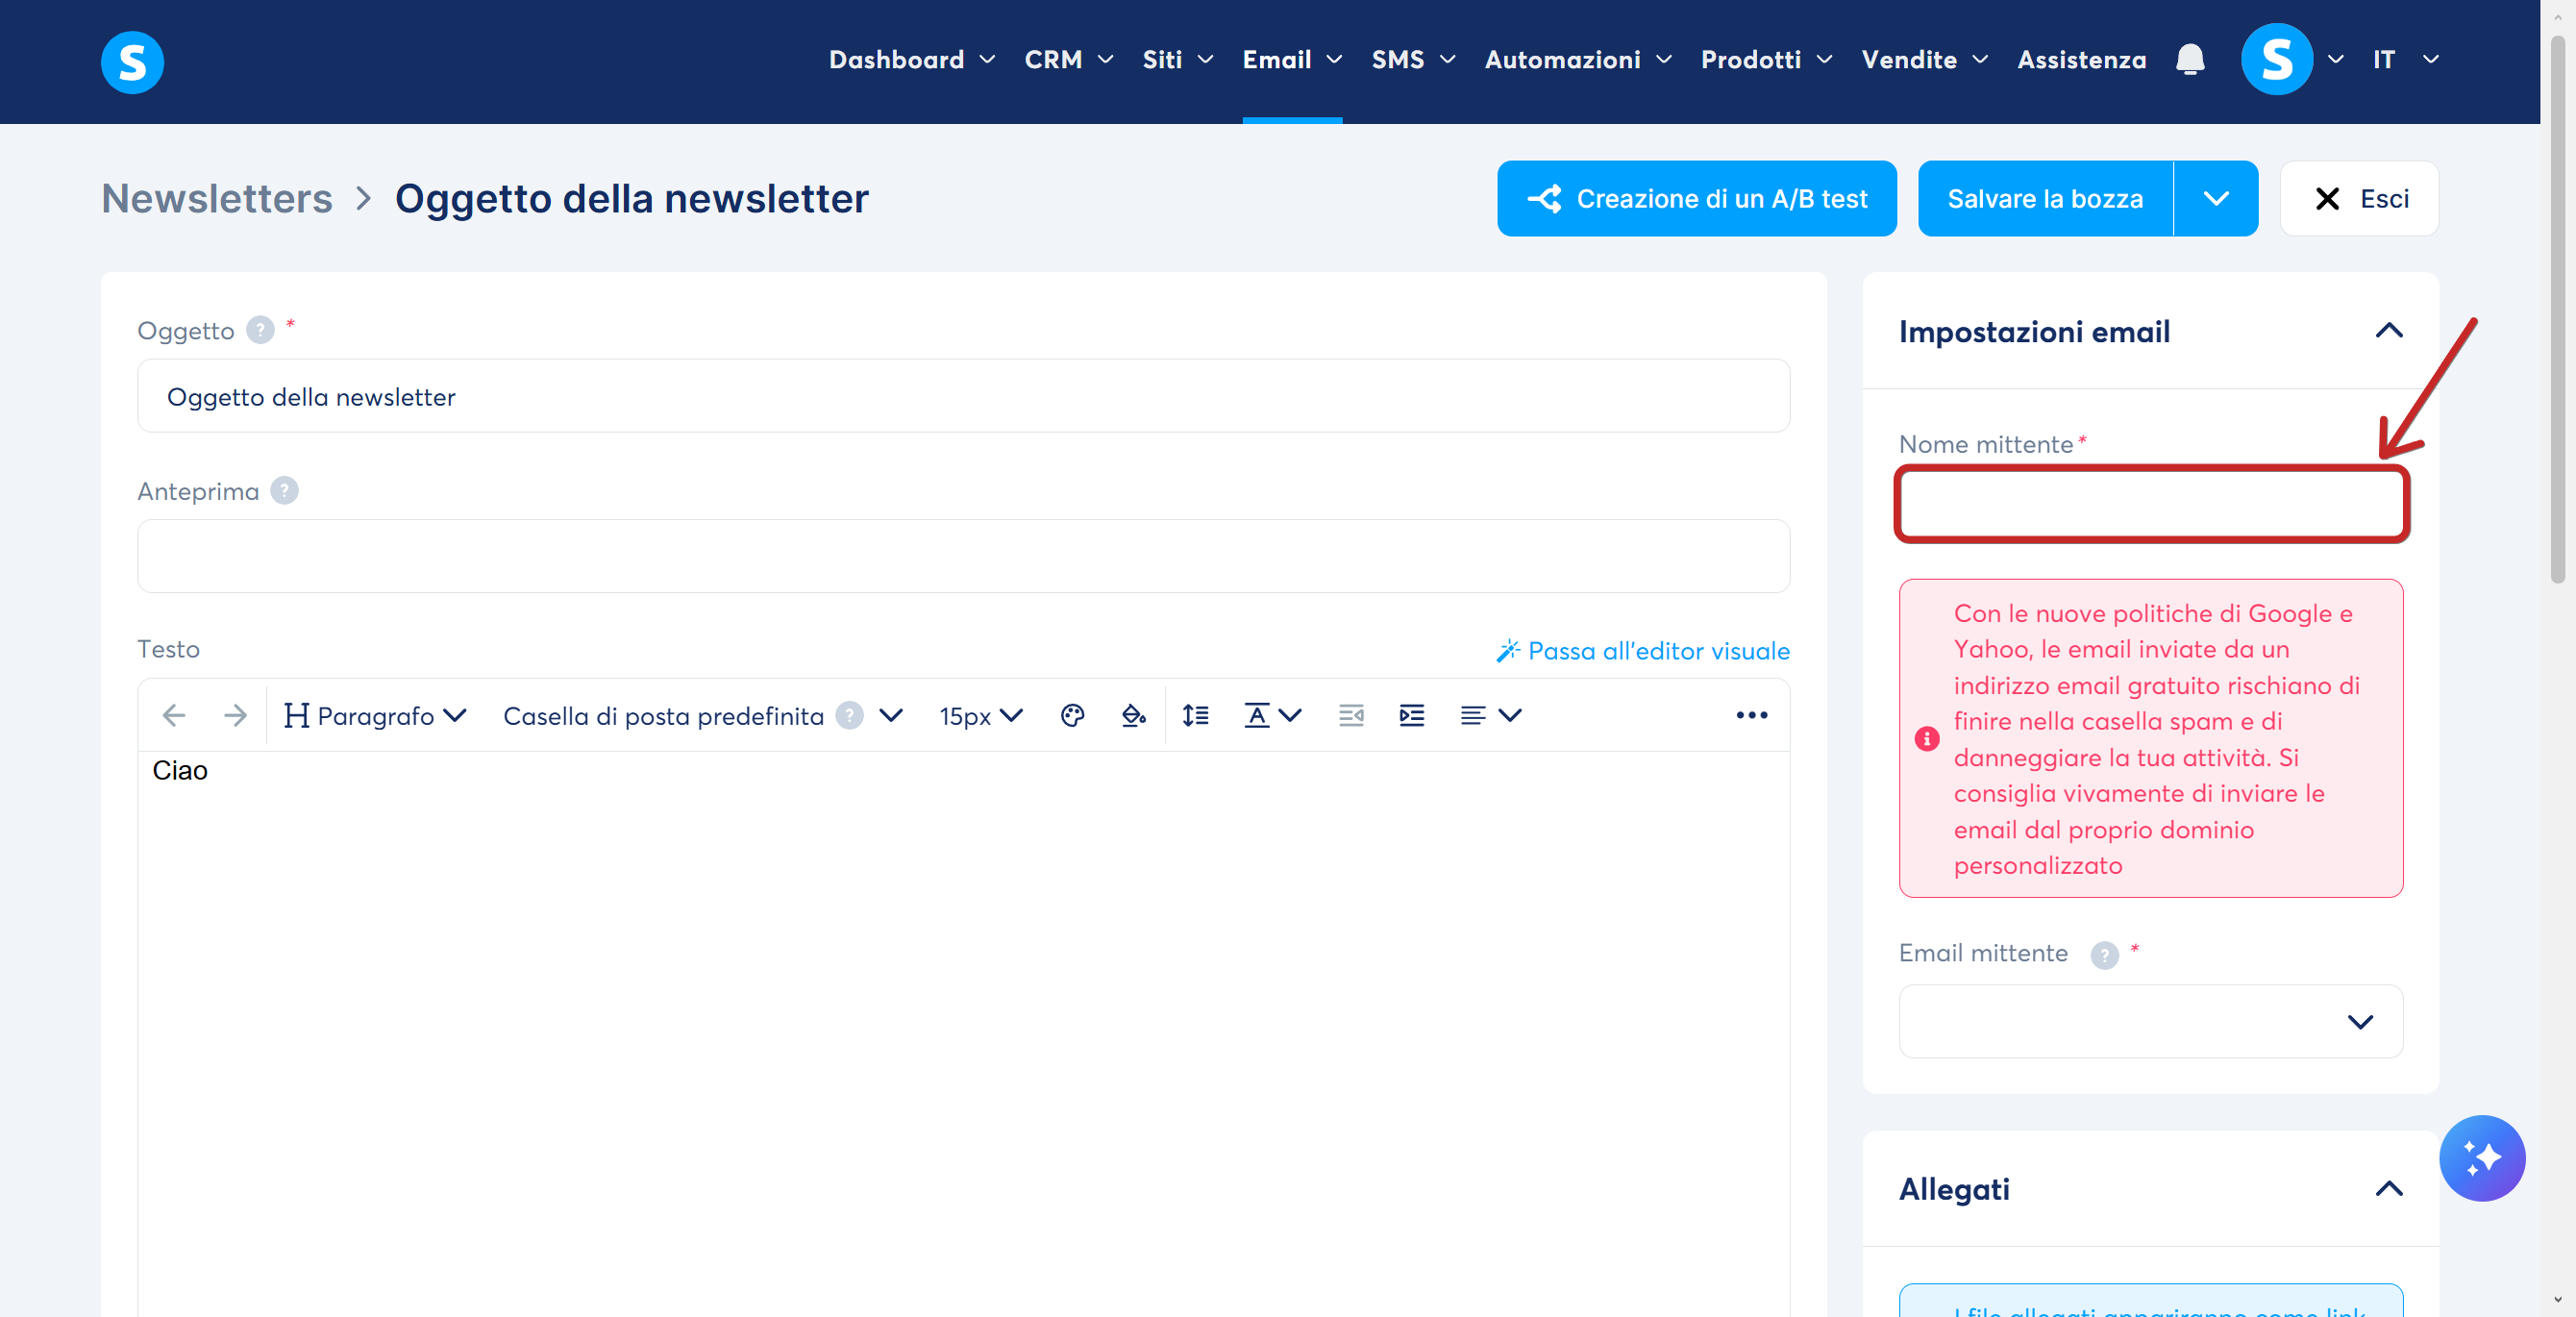Click the page vertical scrollbar
This screenshot has height=1317, width=2576.
point(2558,310)
